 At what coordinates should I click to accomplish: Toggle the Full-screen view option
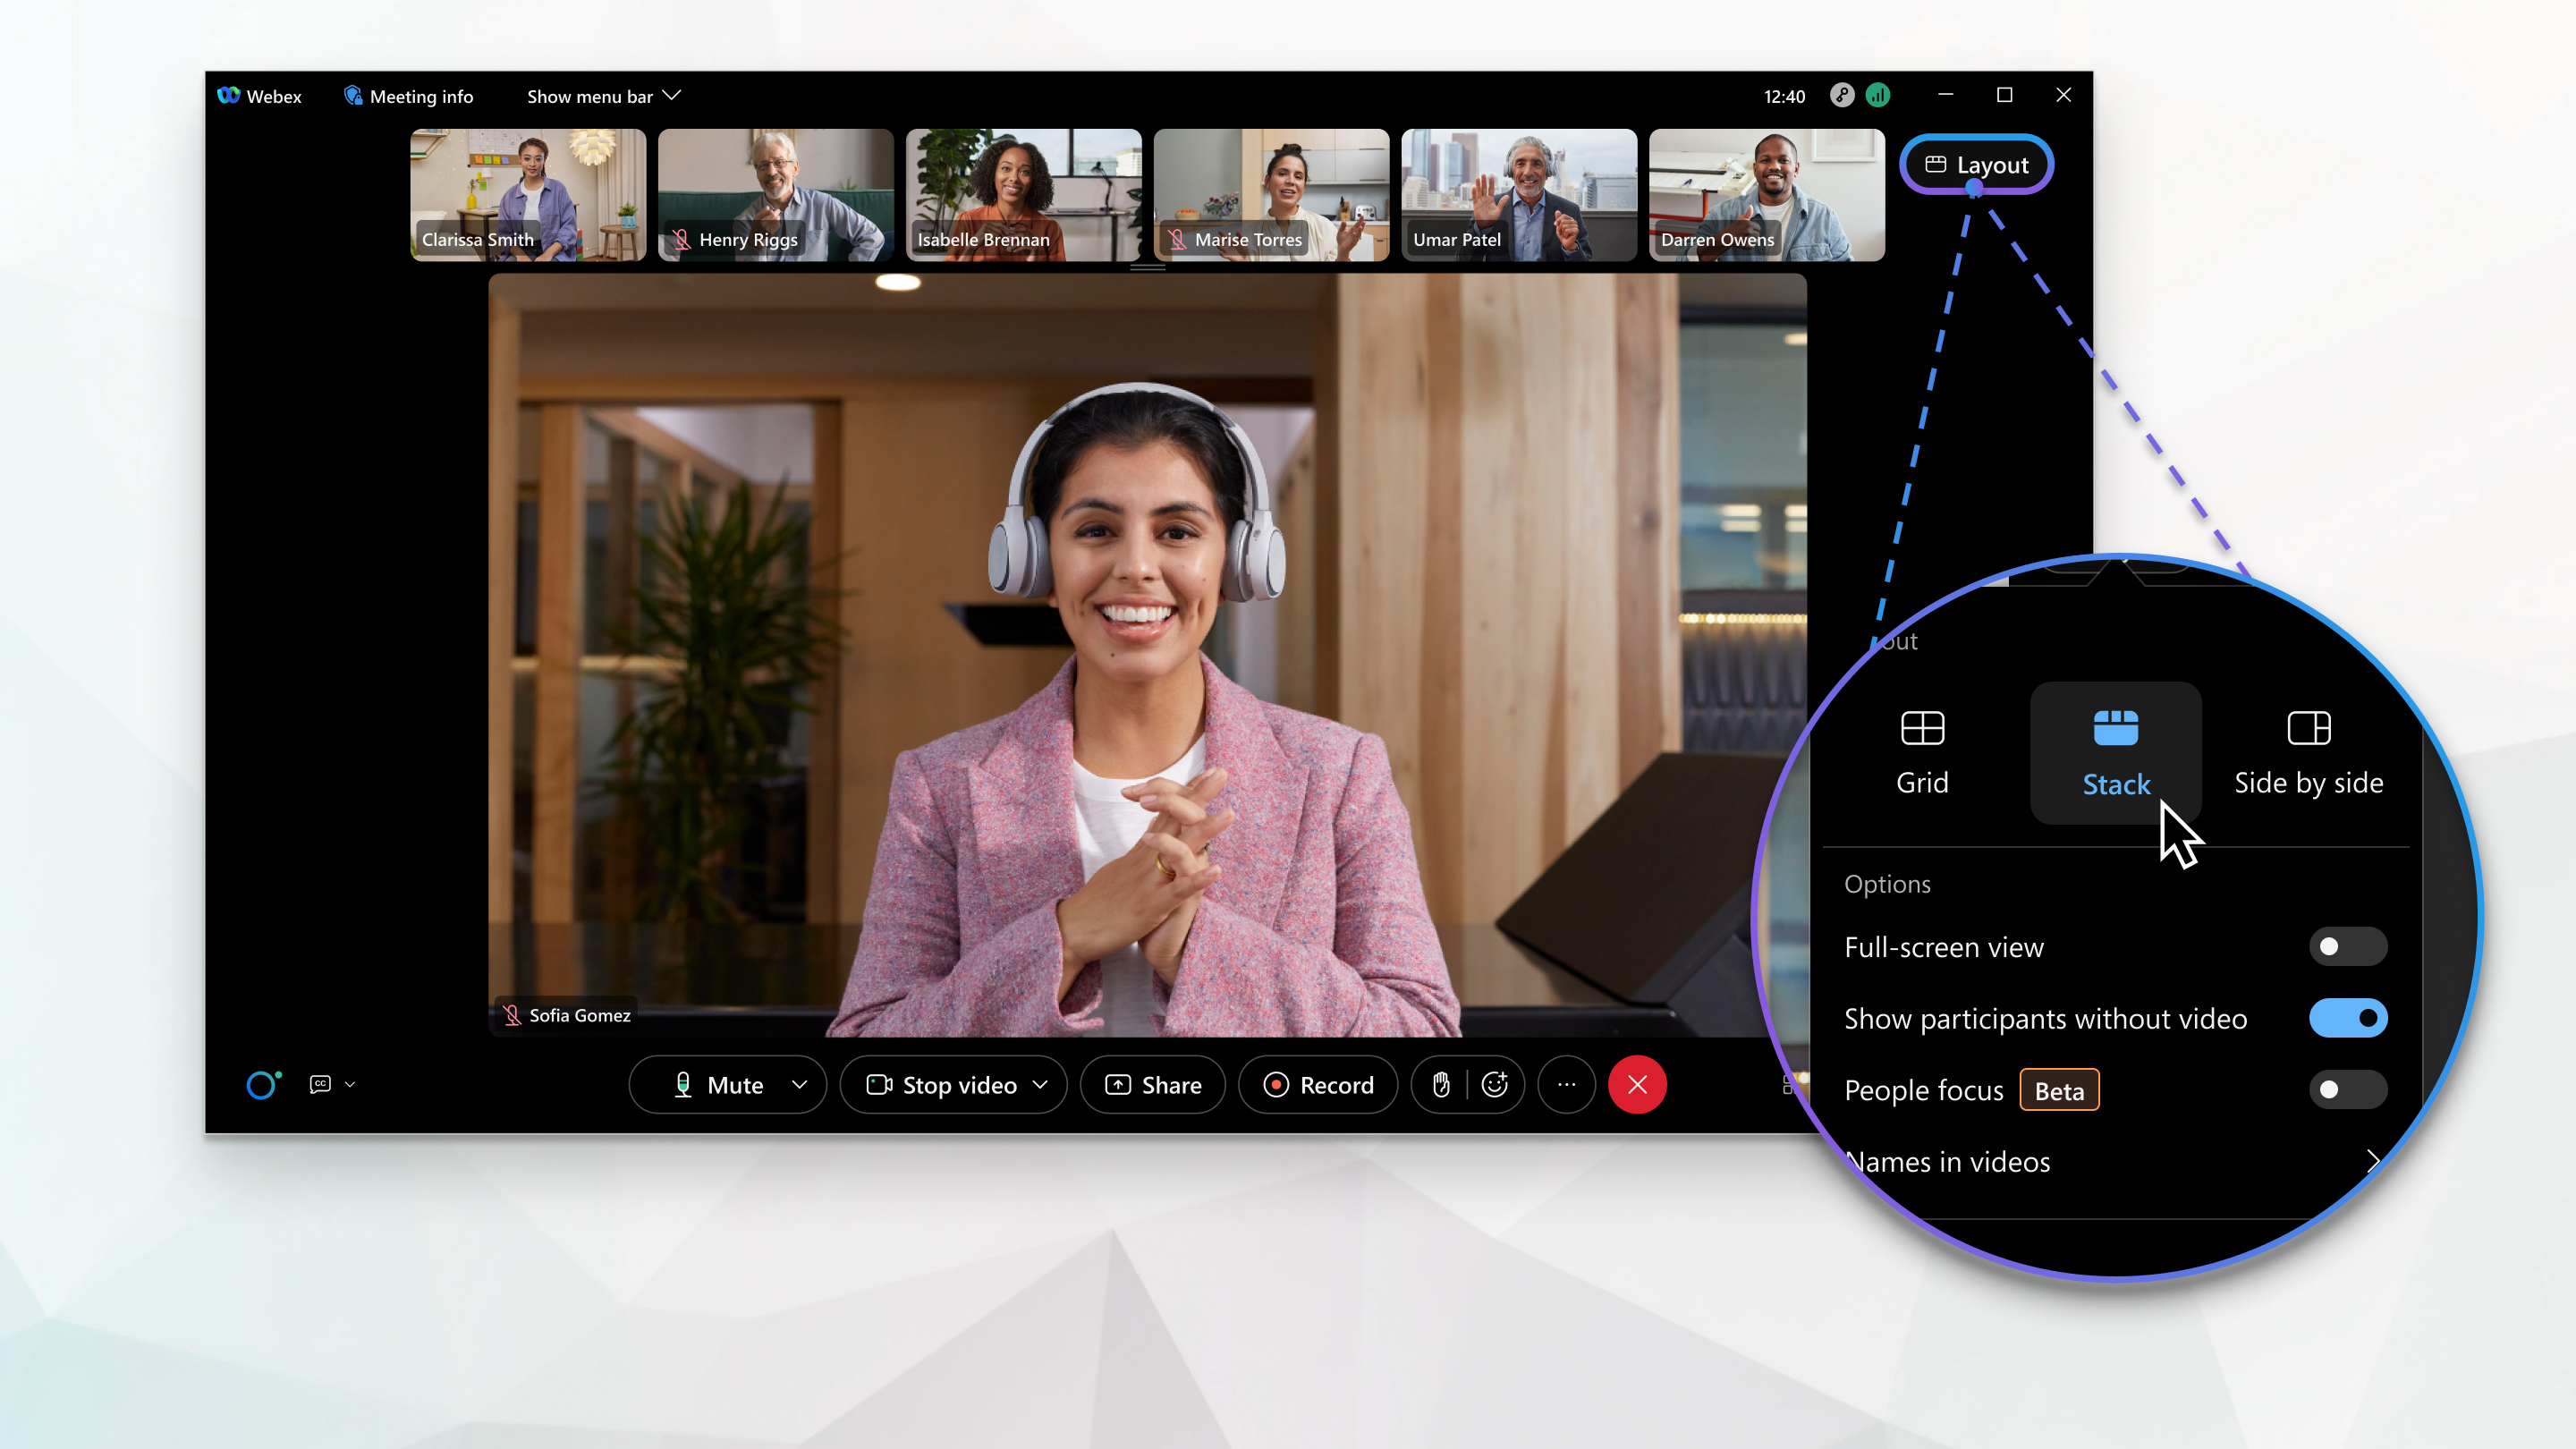click(2346, 945)
